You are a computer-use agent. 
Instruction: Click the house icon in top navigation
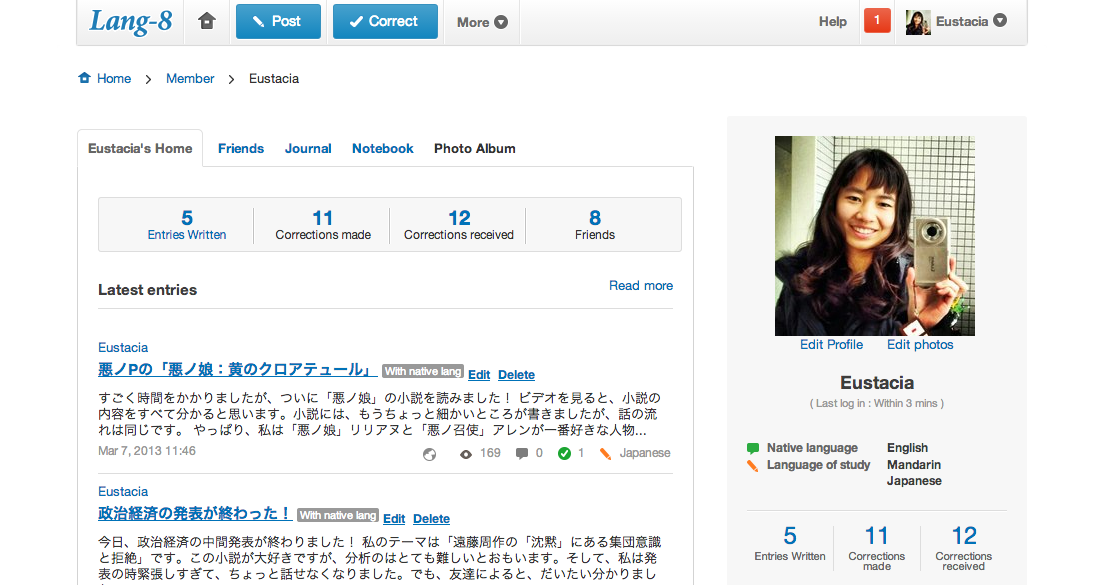pyautogui.click(x=206, y=21)
